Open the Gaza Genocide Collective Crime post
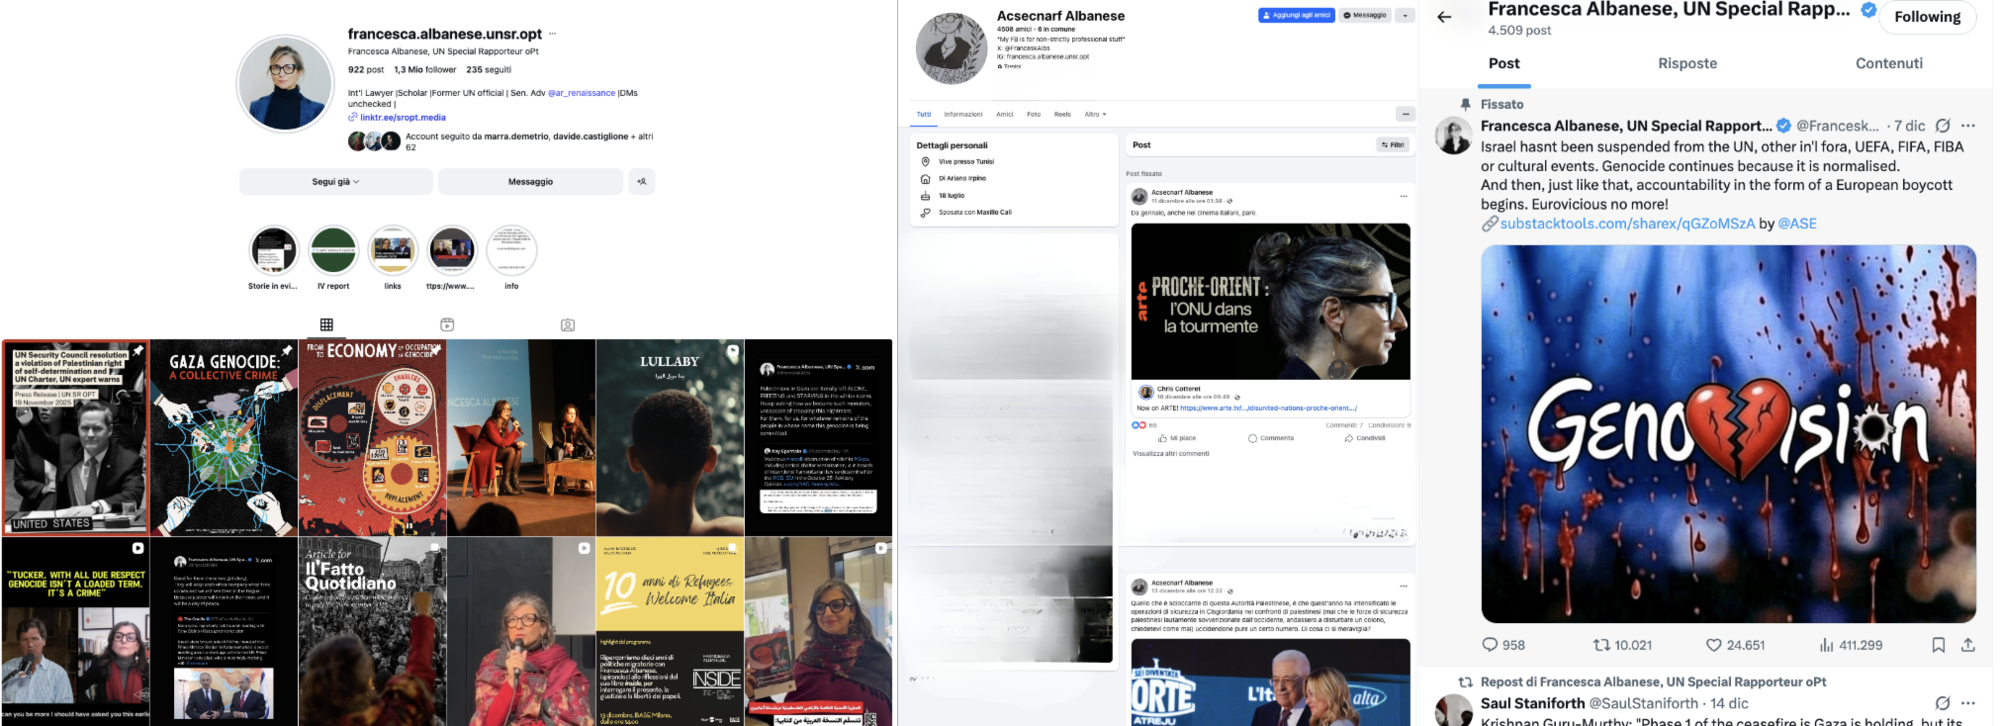The height and width of the screenshot is (726, 2000). (x=224, y=438)
